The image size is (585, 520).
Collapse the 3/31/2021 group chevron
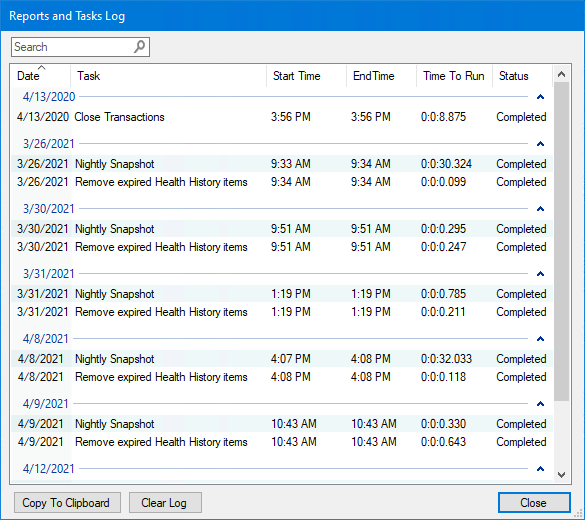tap(540, 274)
